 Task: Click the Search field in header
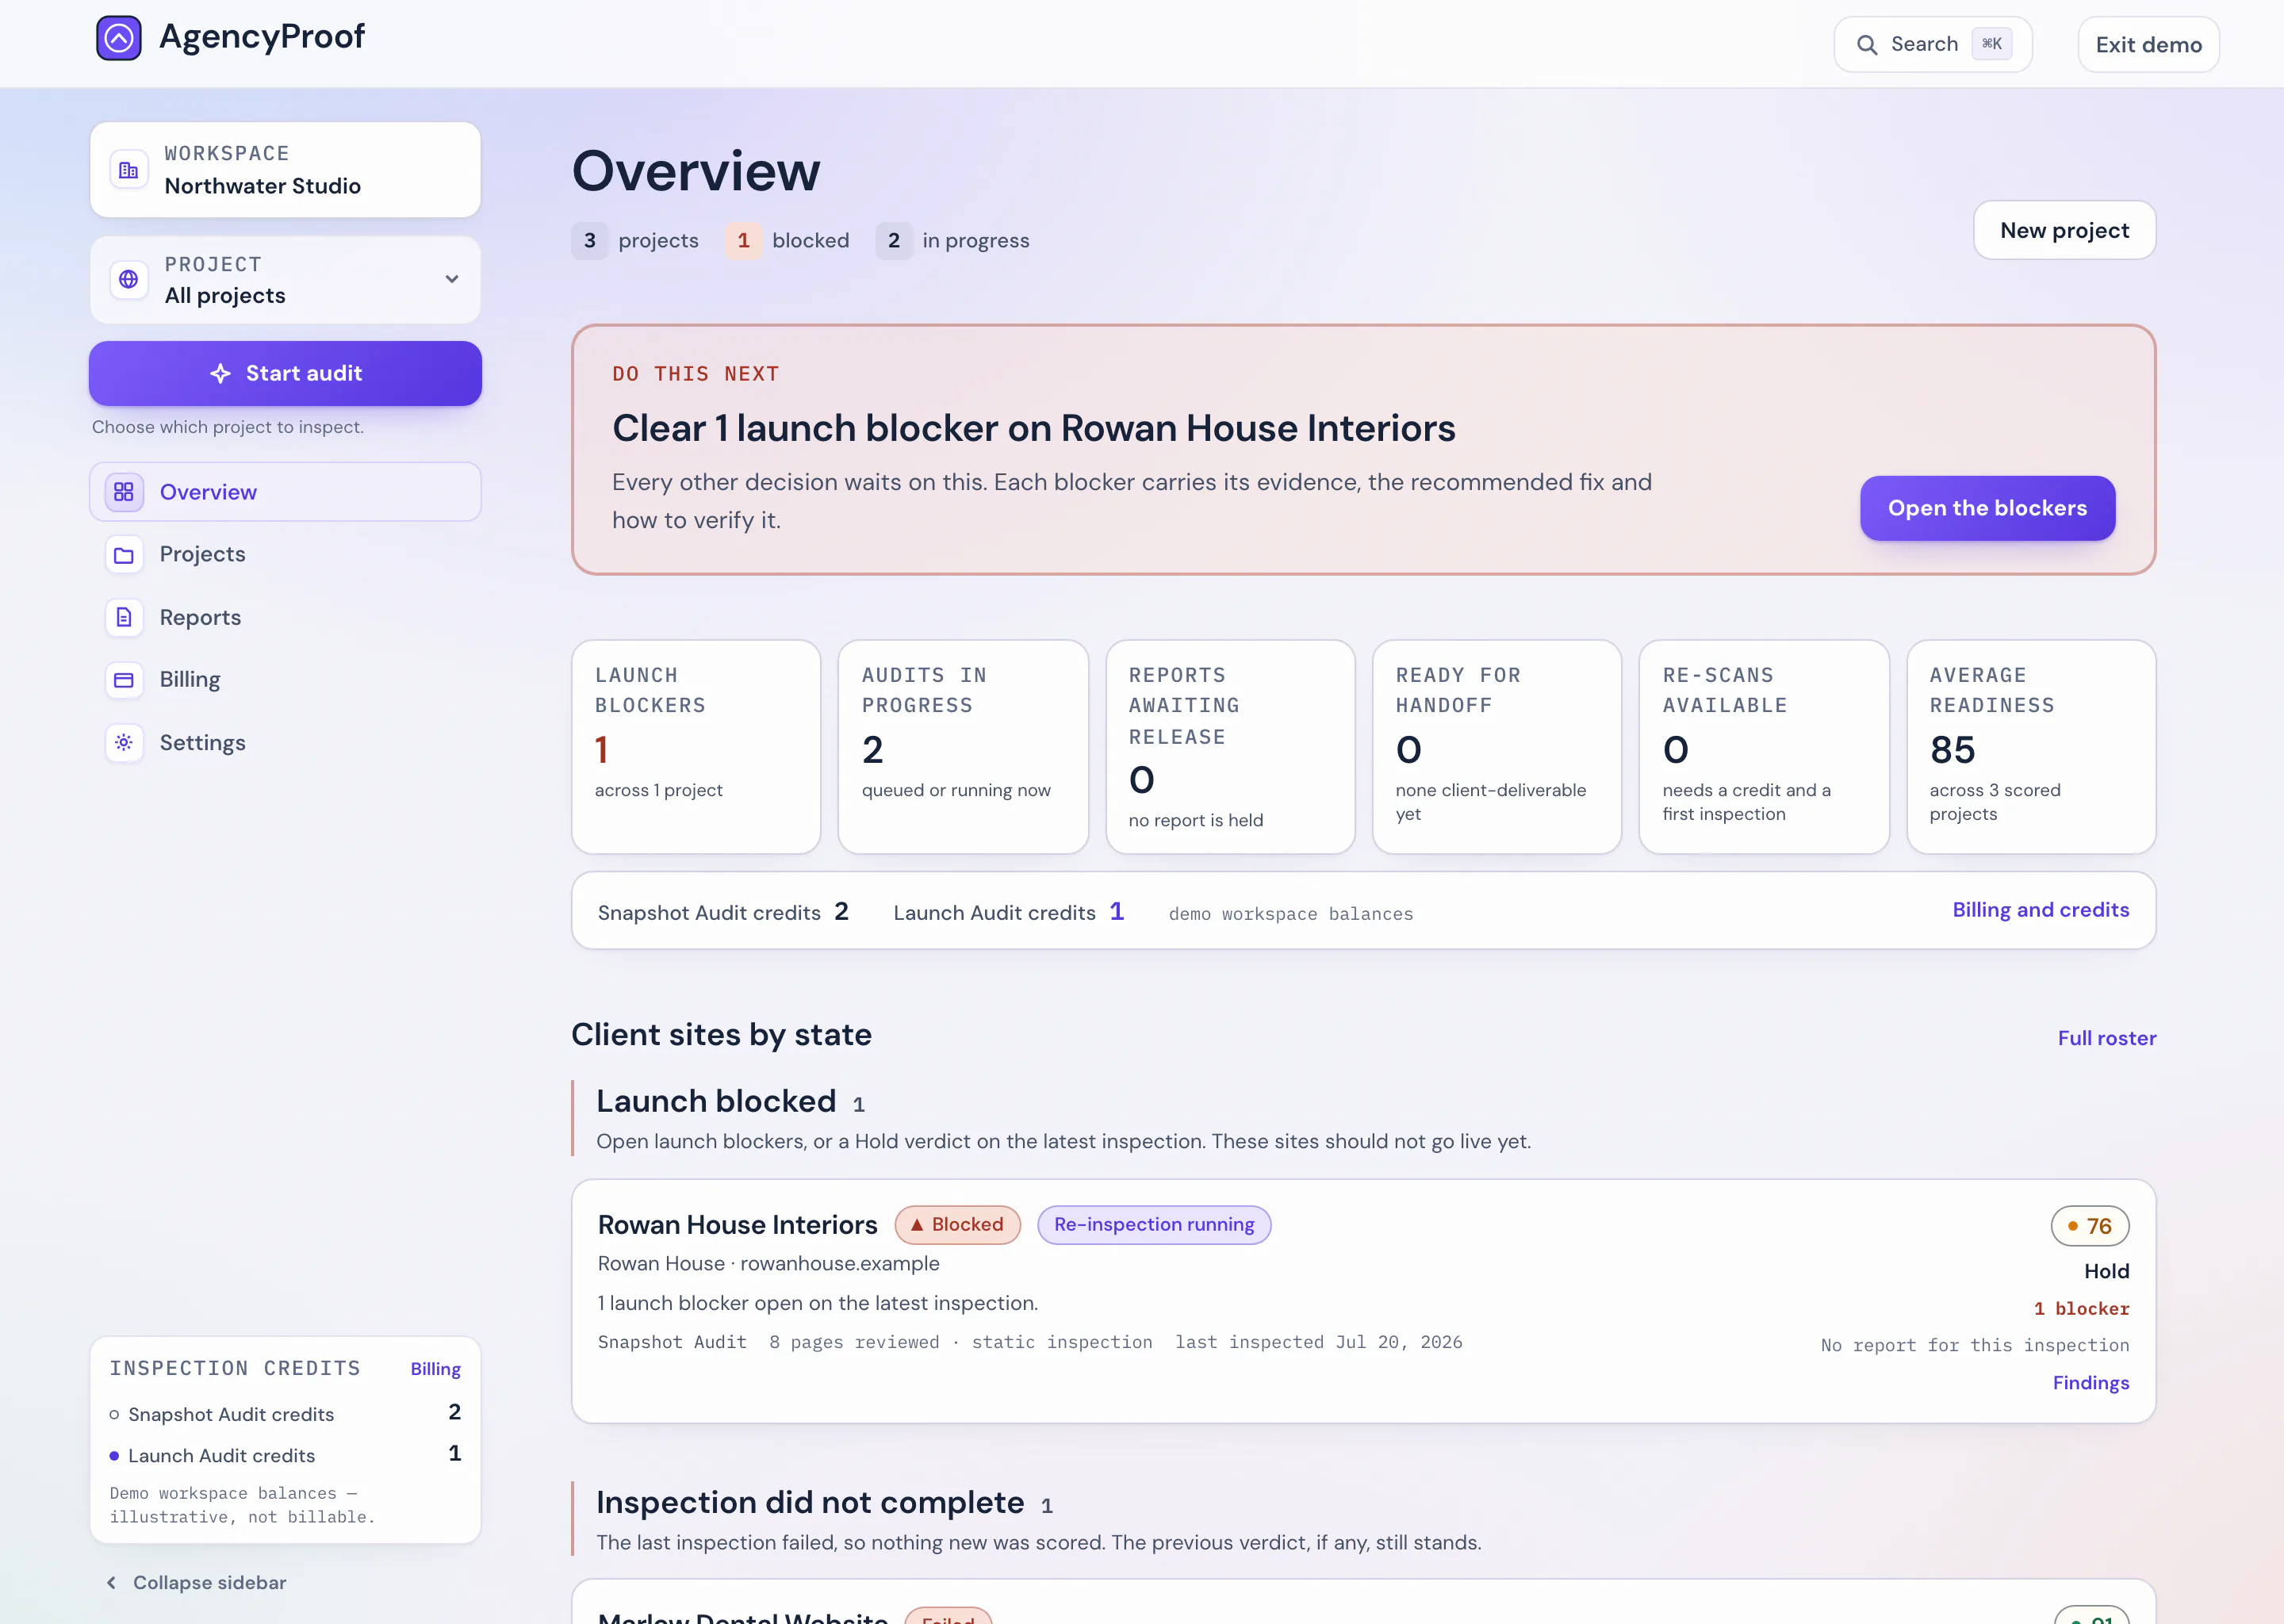pos(1932,45)
